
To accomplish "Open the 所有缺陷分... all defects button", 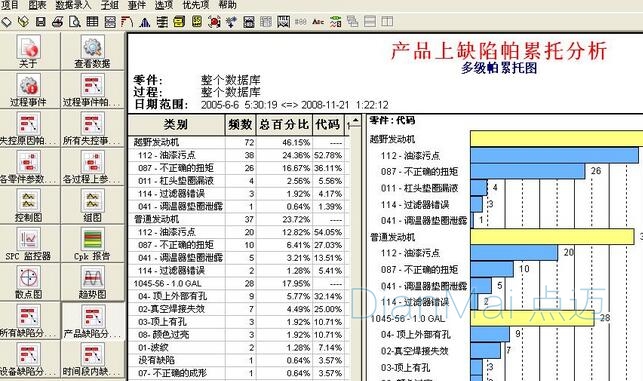I will click(x=29, y=321).
